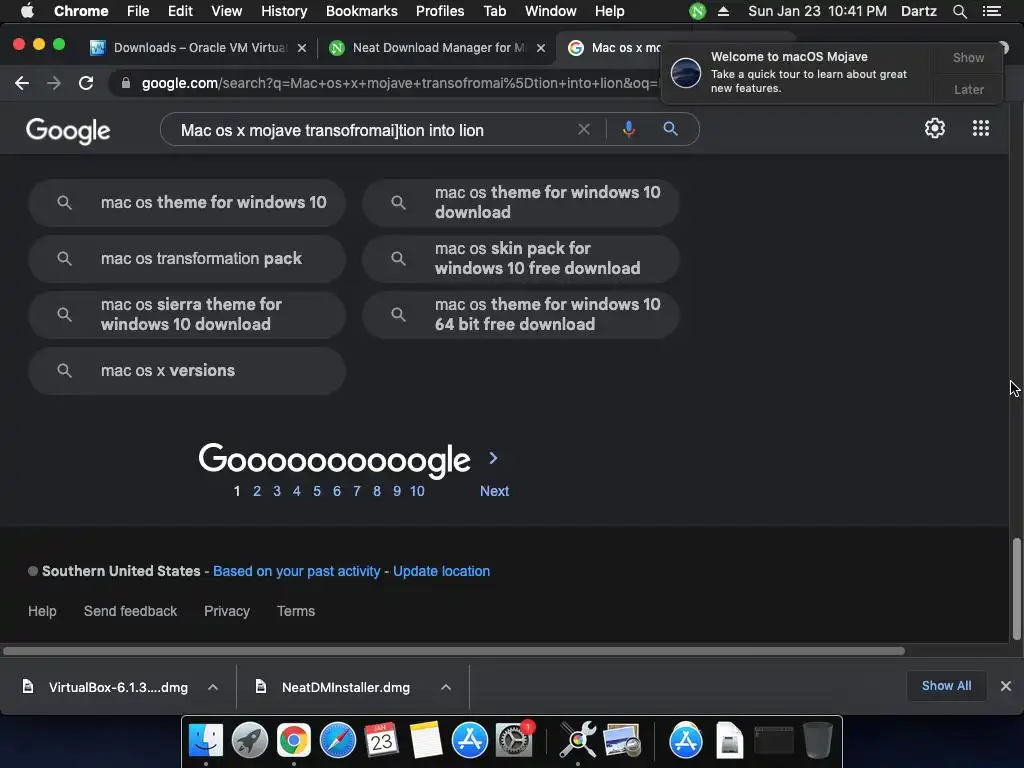
Task: Select suggestion mac os x versions
Action: 187,370
